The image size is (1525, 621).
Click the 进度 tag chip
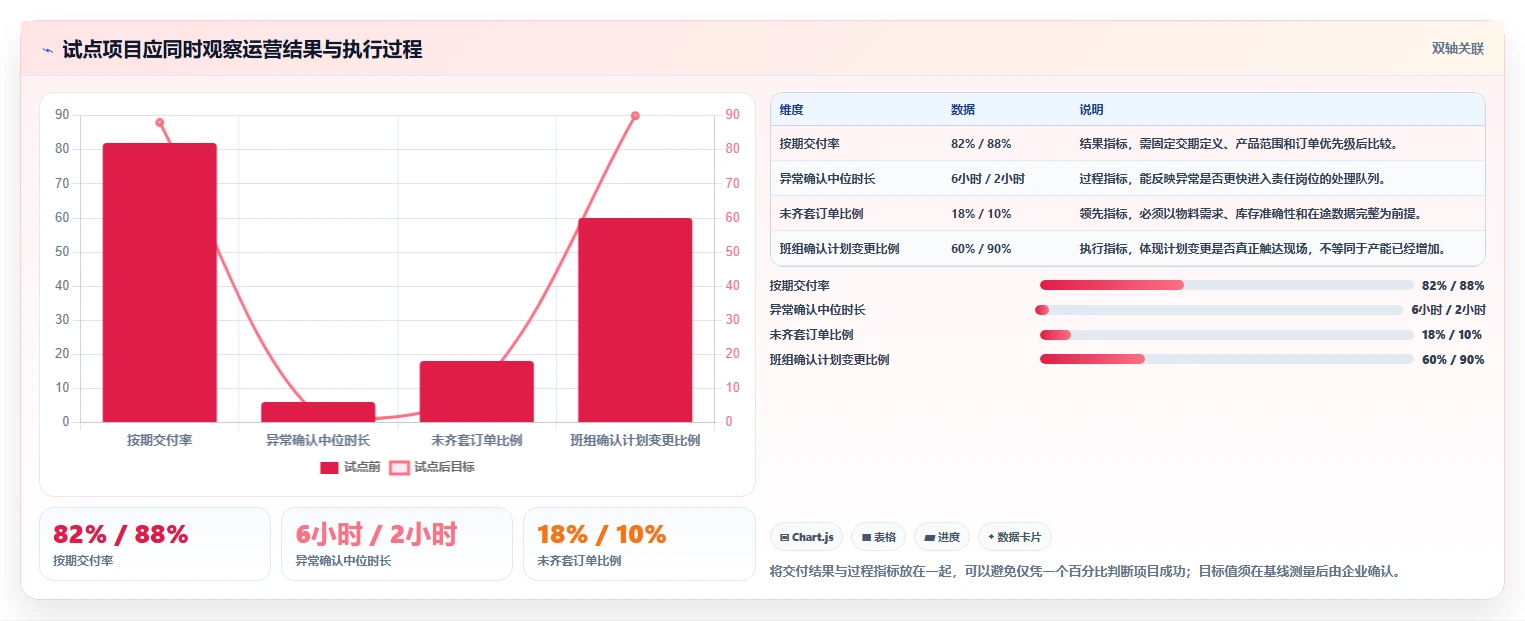click(x=942, y=537)
